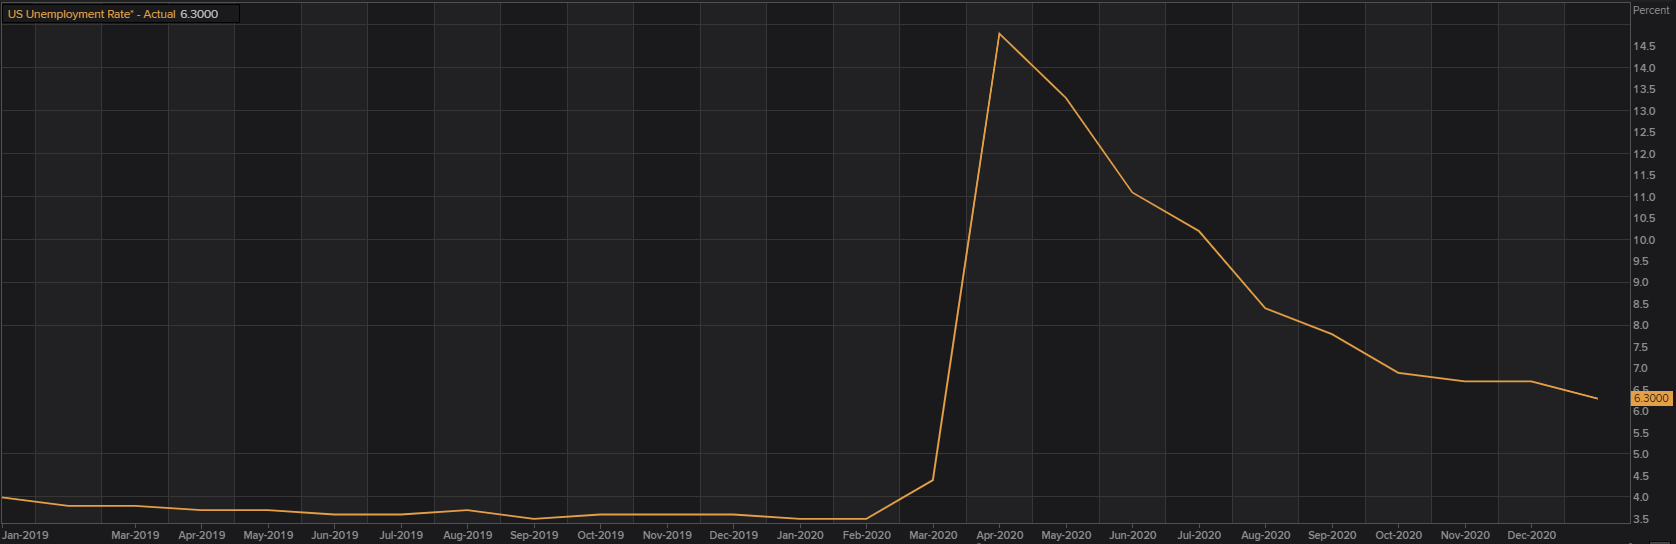Click the Nov-2019 date label
This screenshot has height=544, width=1676.
point(667,535)
